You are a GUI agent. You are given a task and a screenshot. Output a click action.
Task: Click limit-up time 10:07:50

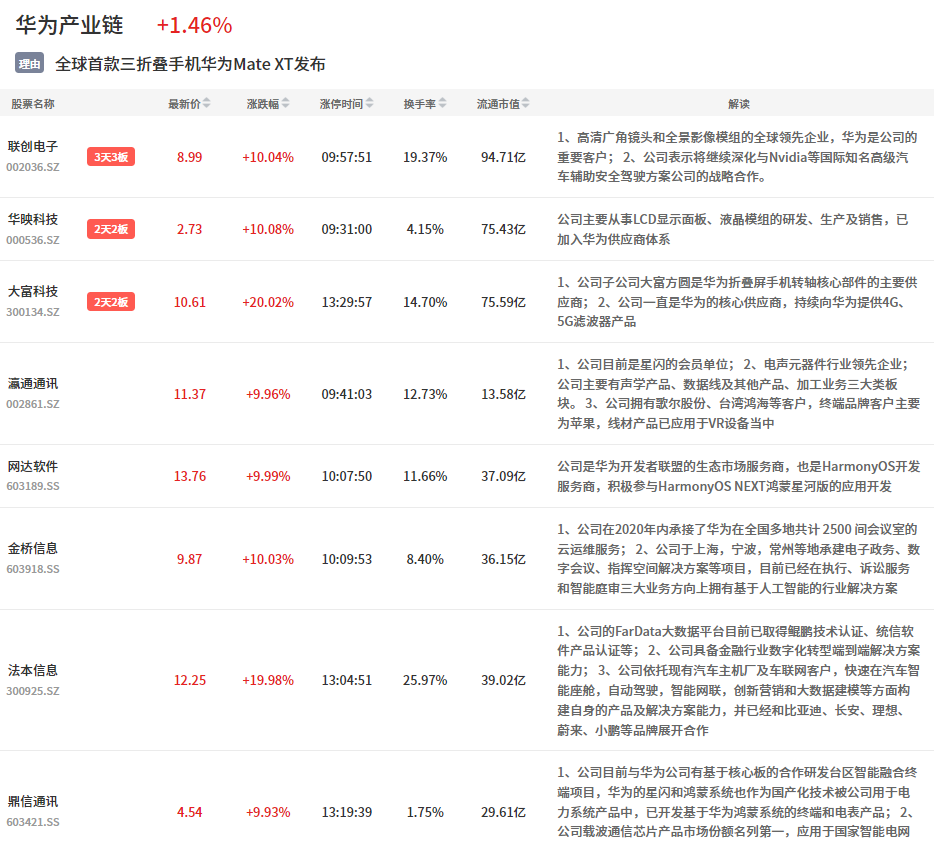pyautogui.click(x=347, y=476)
